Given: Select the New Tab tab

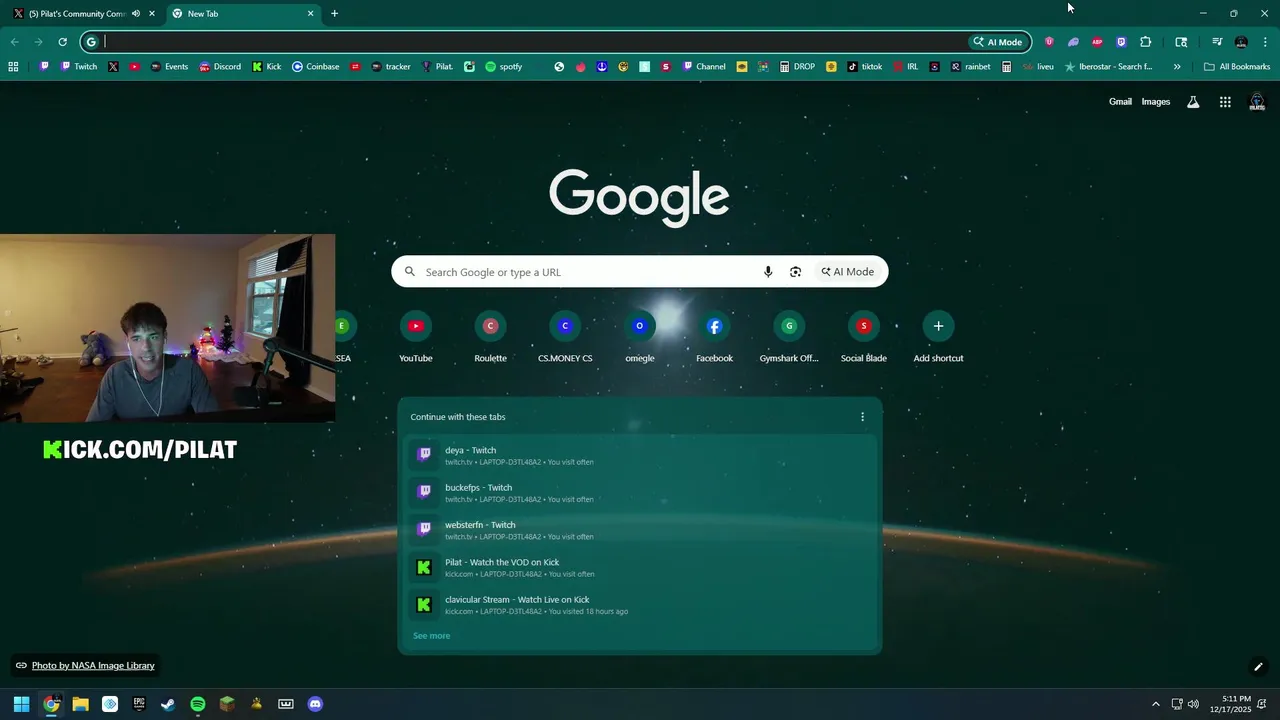Looking at the screenshot, I should pyautogui.click(x=242, y=14).
